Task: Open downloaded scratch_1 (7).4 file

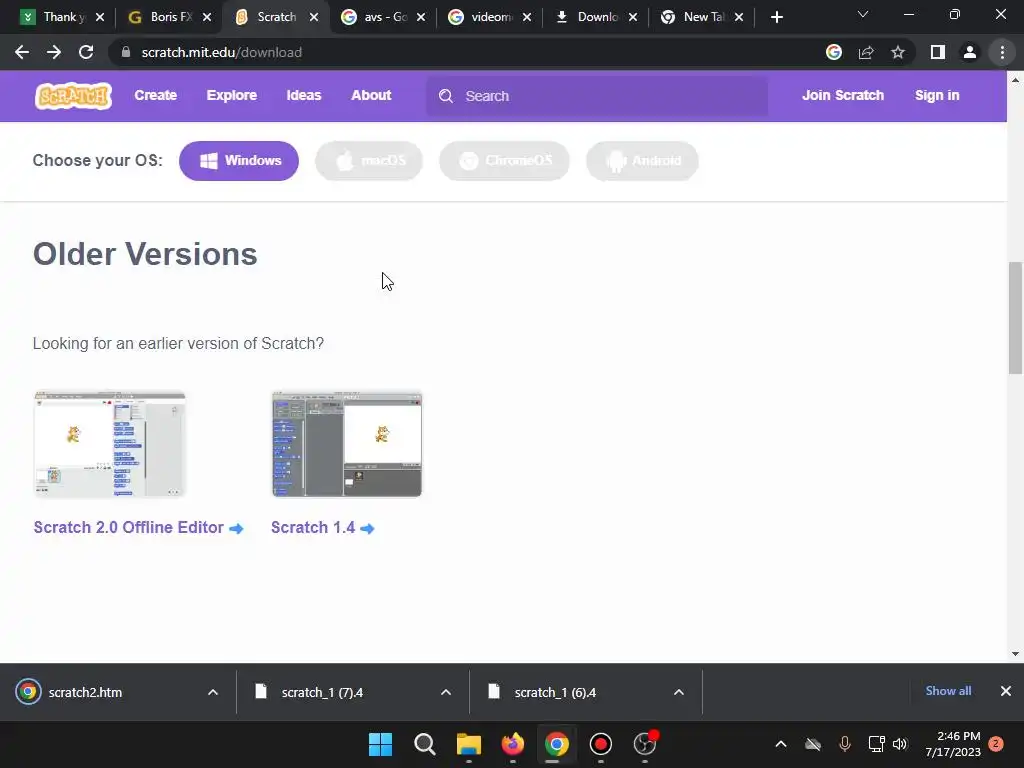Action: point(322,692)
